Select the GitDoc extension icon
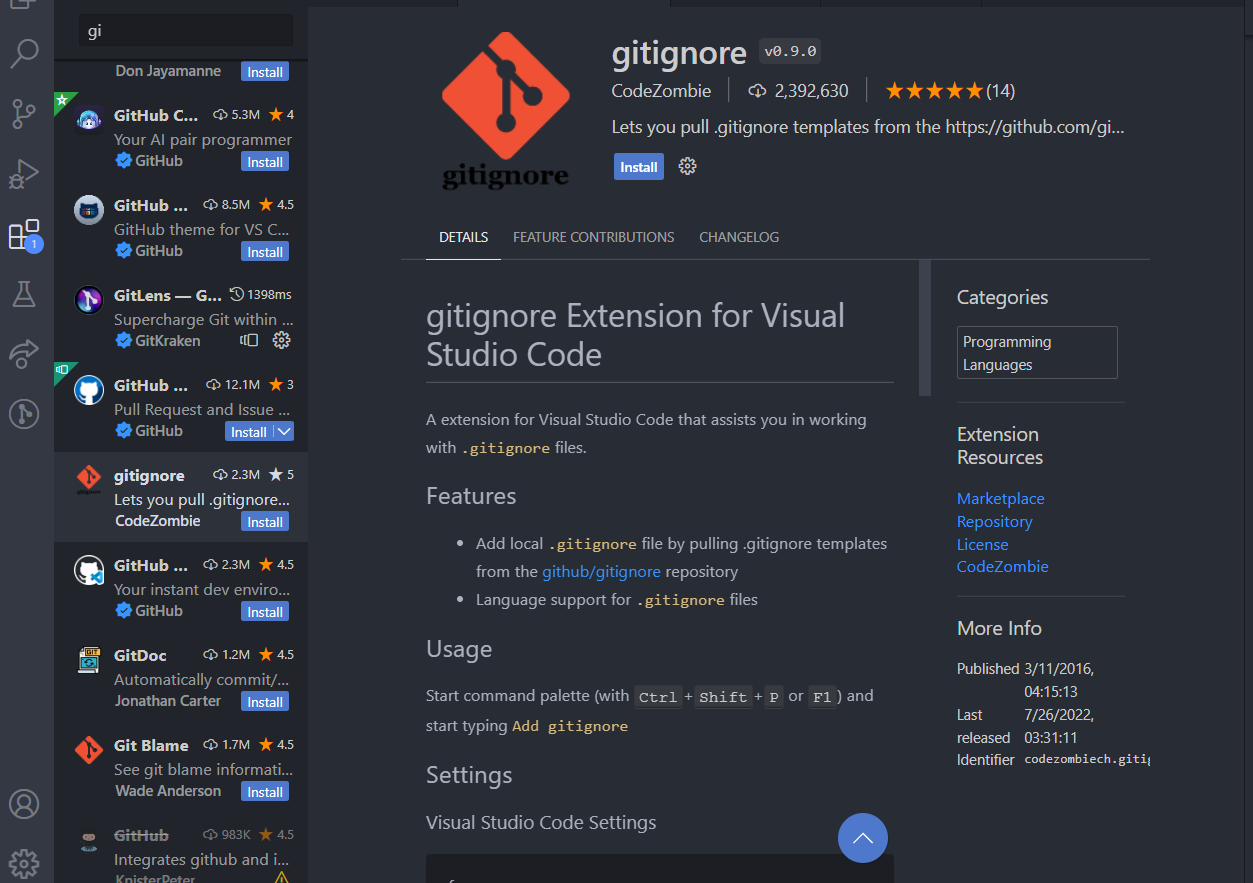The width and height of the screenshot is (1253, 883). tap(89, 660)
